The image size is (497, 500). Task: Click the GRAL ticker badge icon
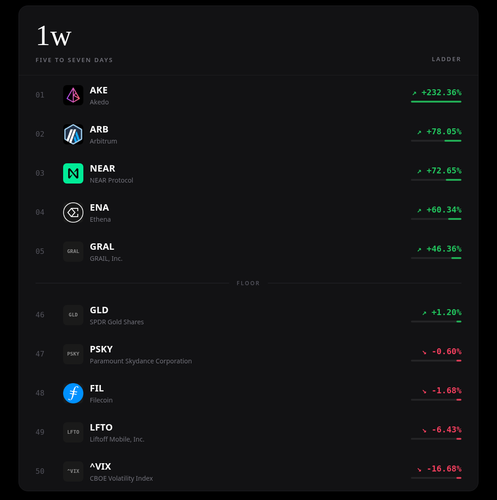click(x=73, y=251)
